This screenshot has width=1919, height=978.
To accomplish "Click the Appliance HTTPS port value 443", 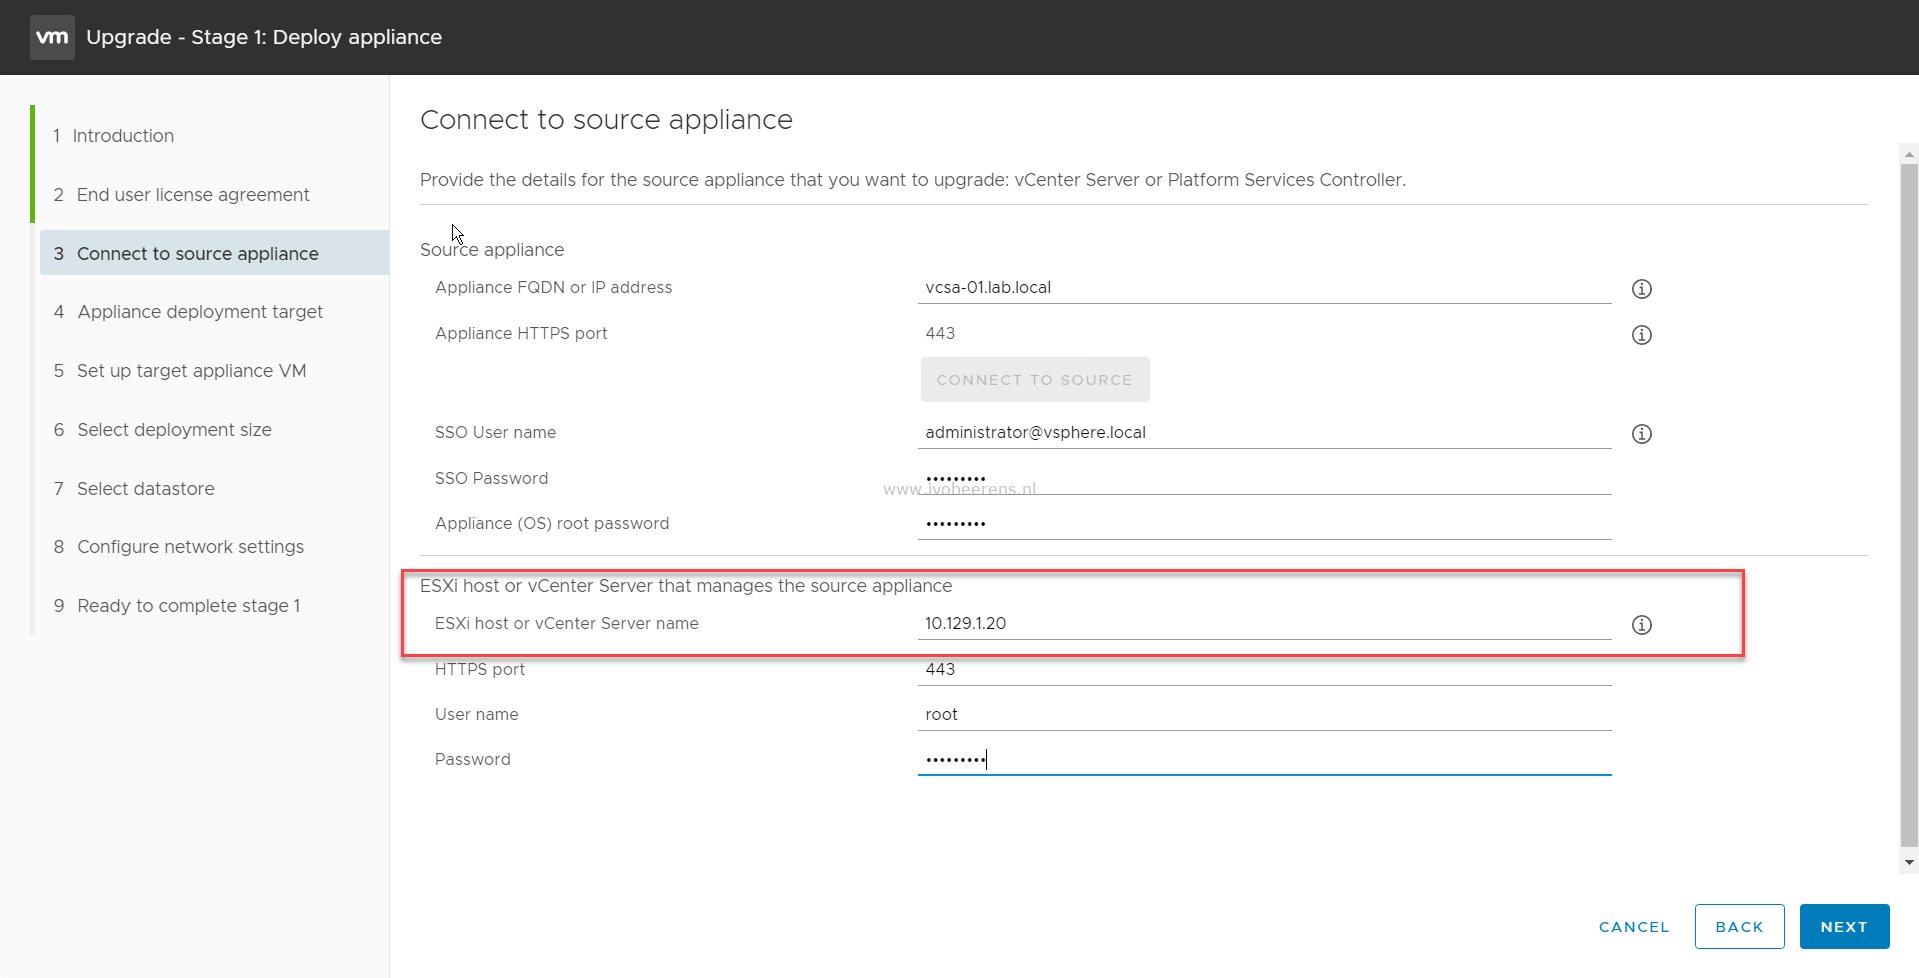I will pyautogui.click(x=940, y=333).
